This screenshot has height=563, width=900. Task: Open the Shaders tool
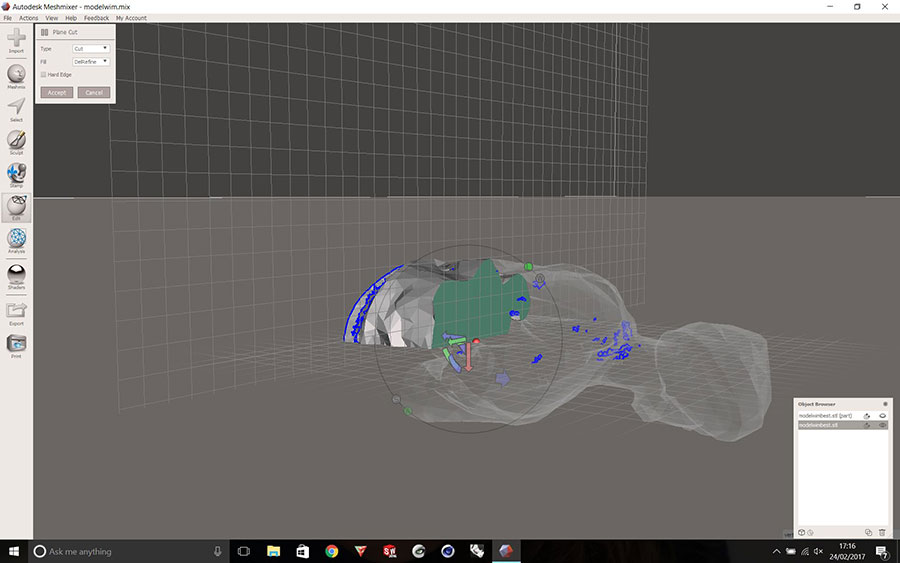pos(16,277)
